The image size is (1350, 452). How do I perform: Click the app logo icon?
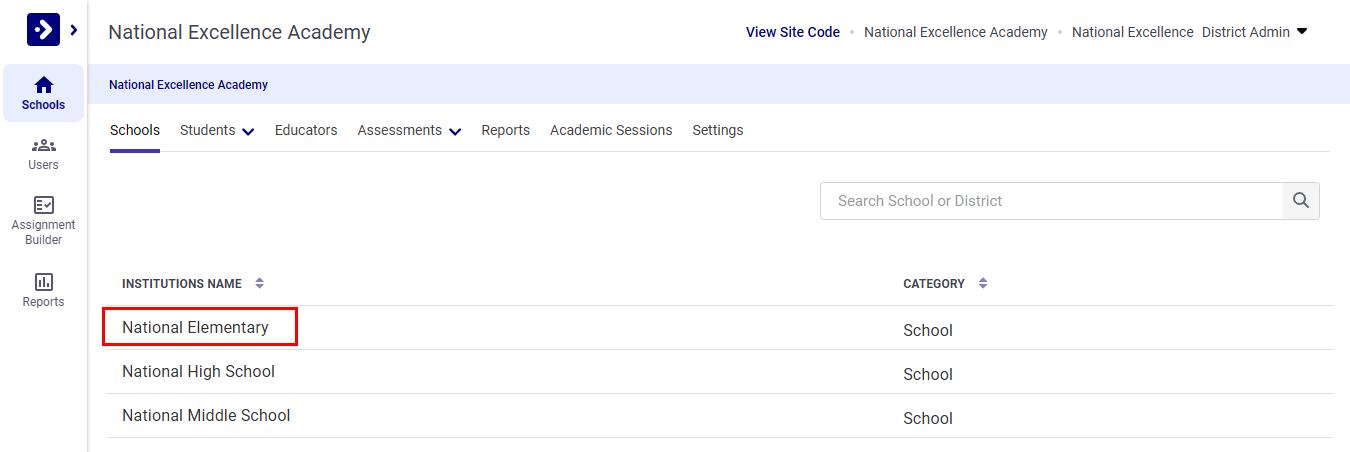[x=43, y=30]
